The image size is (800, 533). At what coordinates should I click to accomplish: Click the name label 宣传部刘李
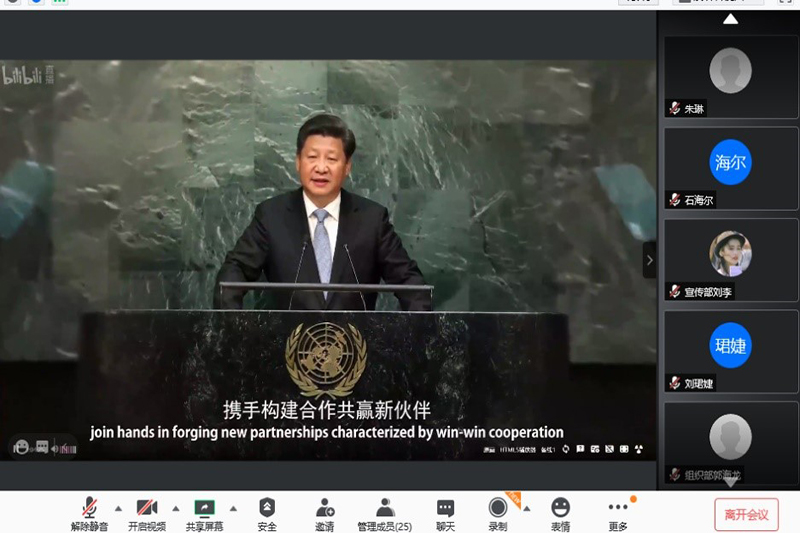[x=708, y=292]
